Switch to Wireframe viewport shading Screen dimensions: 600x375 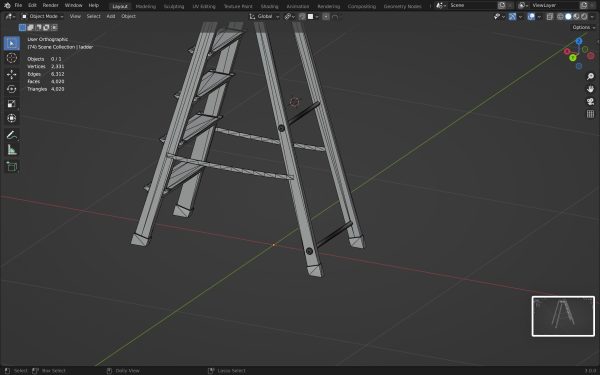560,16
